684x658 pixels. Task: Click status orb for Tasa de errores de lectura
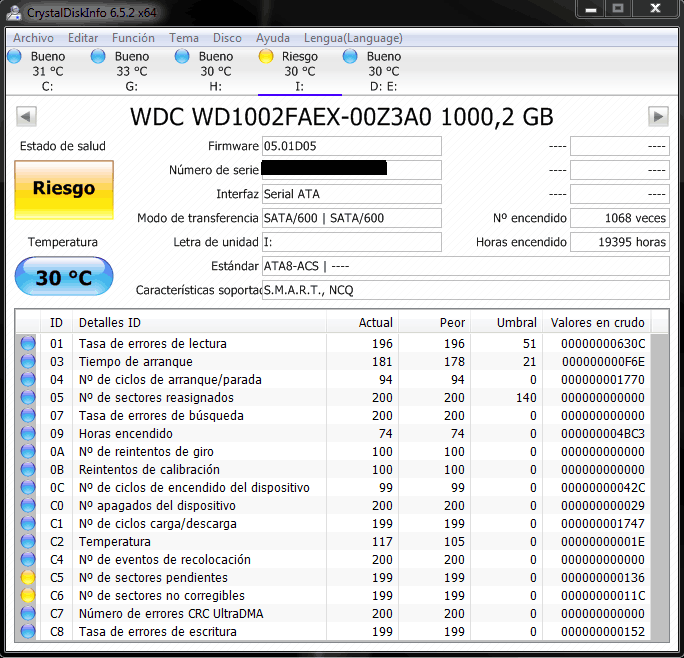28,343
